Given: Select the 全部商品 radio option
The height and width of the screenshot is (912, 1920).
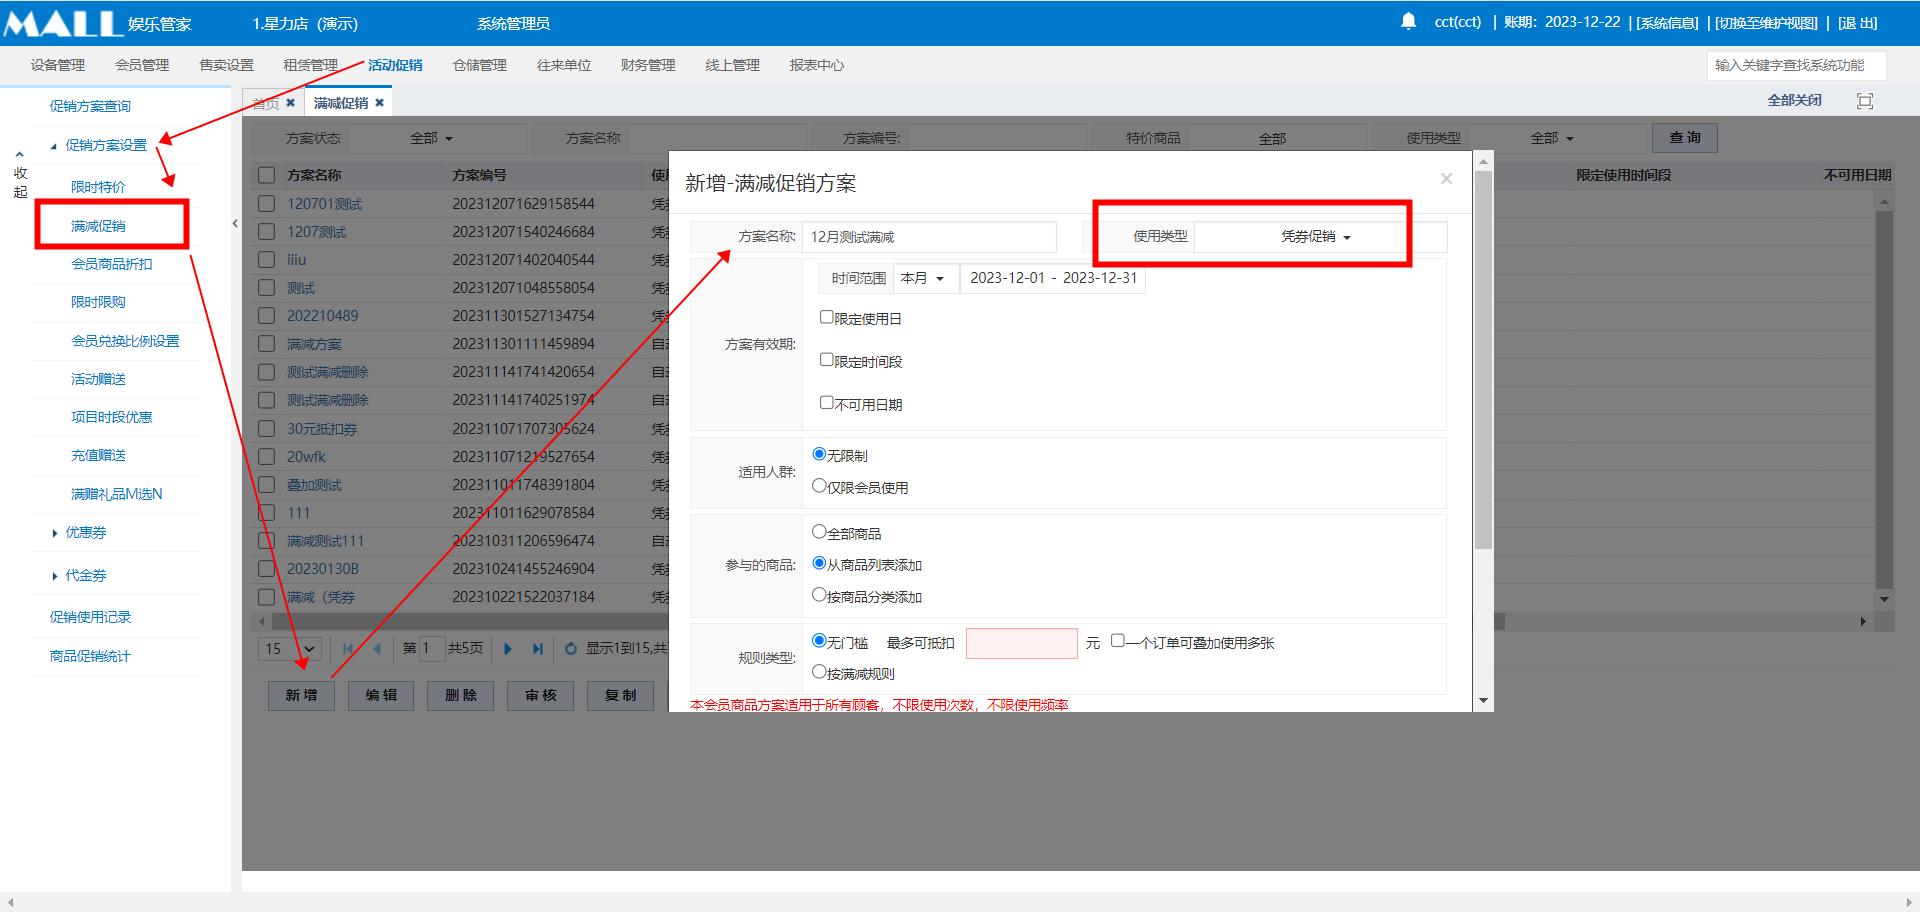Looking at the screenshot, I should (819, 532).
